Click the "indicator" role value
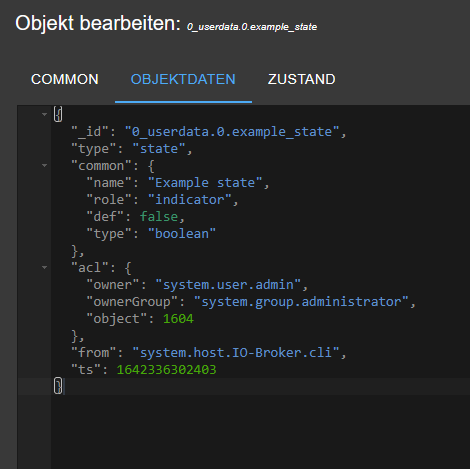The height and width of the screenshot is (469, 470). click(190, 200)
